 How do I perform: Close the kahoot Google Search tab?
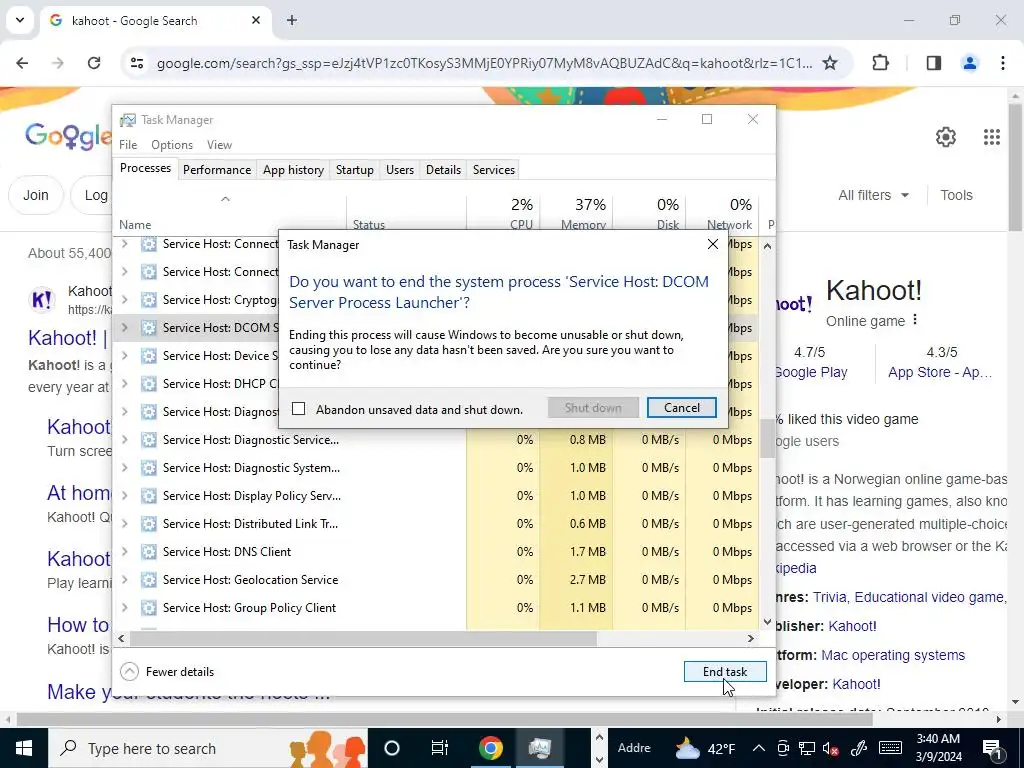pos(256,20)
